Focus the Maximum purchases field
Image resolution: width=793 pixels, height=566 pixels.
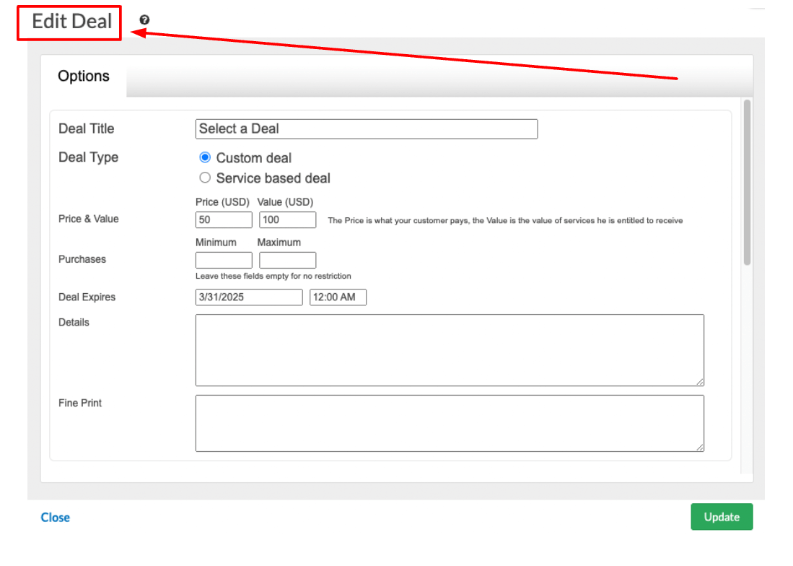pyautogui.click(x=288, y=260)
